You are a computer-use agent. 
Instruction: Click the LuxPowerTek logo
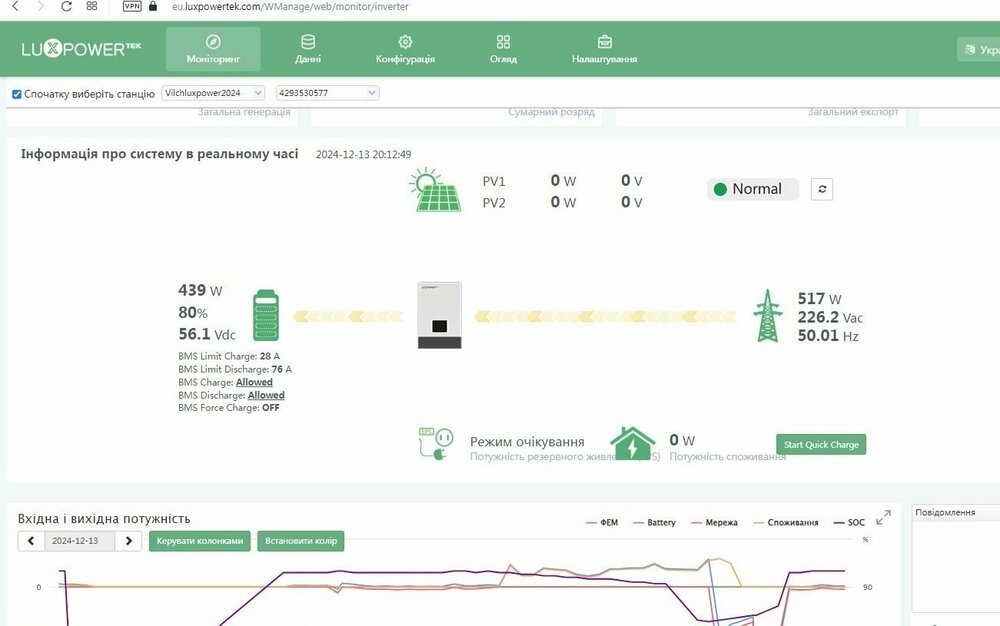[81, 48]
